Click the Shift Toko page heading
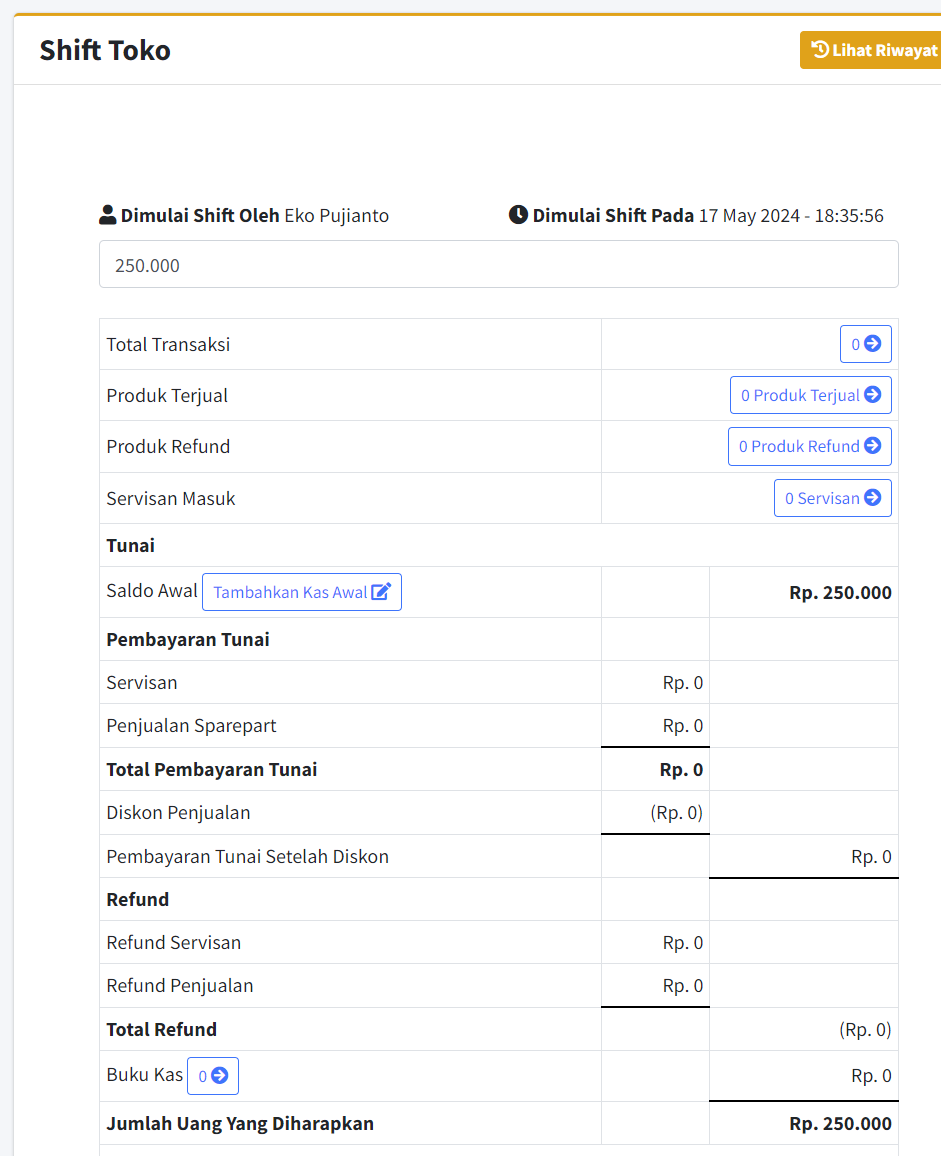This screenshot has height=1156, width=941. tap(105, 50)
